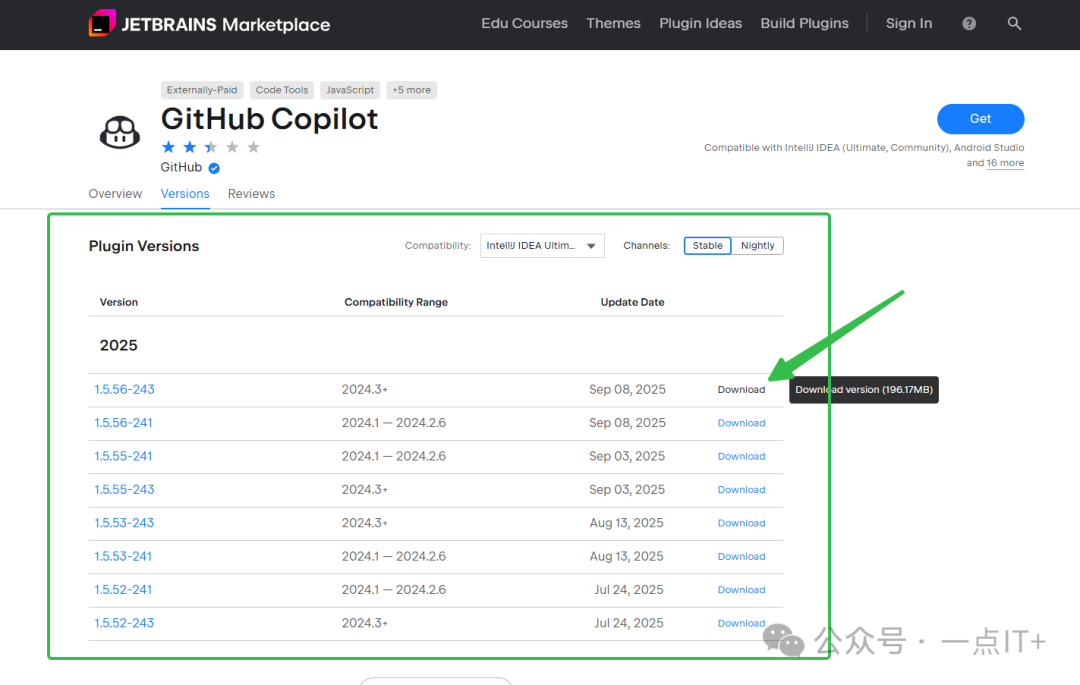Open version 1.5.55-241
The image size is (1080, 685).
(123, 456)
